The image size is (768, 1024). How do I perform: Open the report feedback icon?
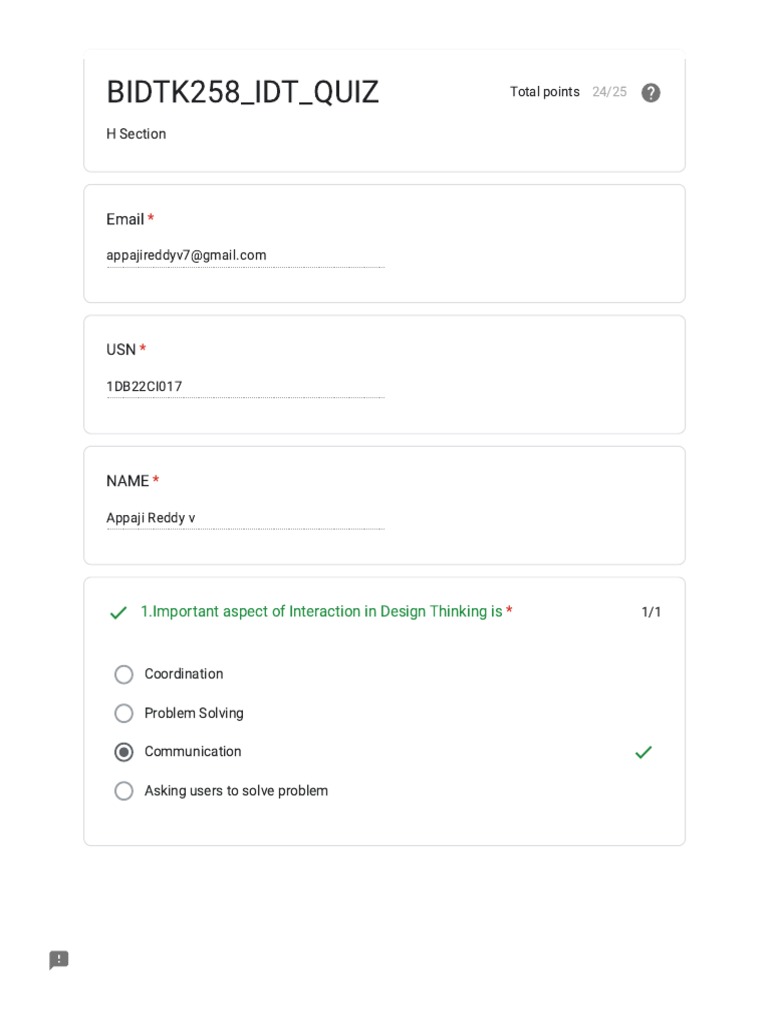pyautogui.click(x=59, y=960)
